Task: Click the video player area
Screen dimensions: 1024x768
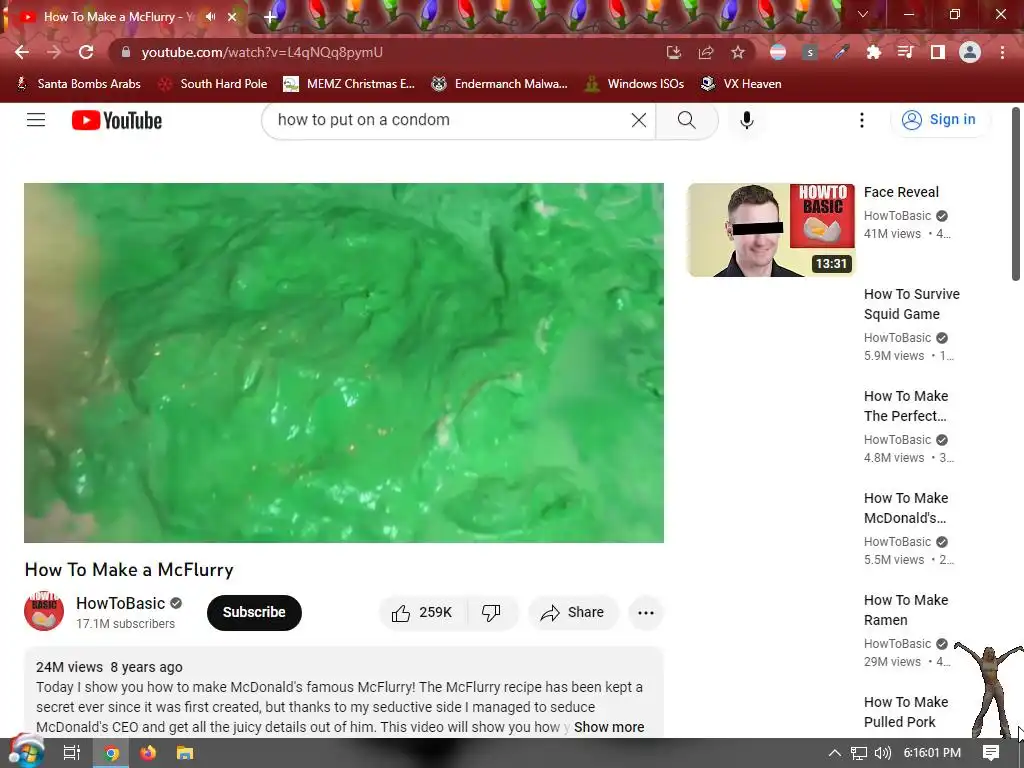Action: [x=344, y=362]
